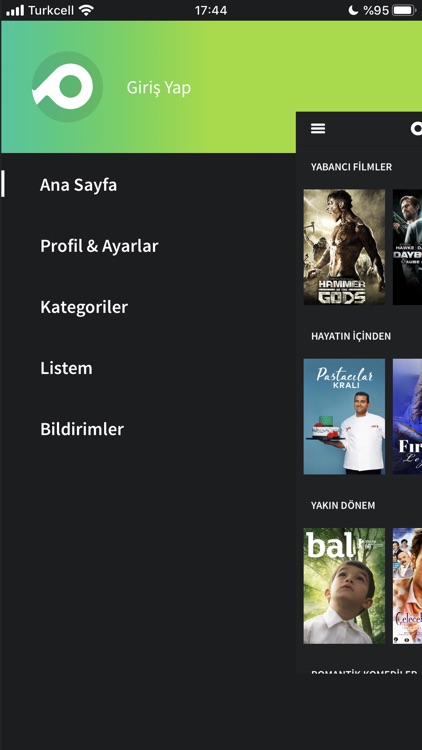Open Listem menu entry
The width and height of the screenshot is (422, 750).
66,368
